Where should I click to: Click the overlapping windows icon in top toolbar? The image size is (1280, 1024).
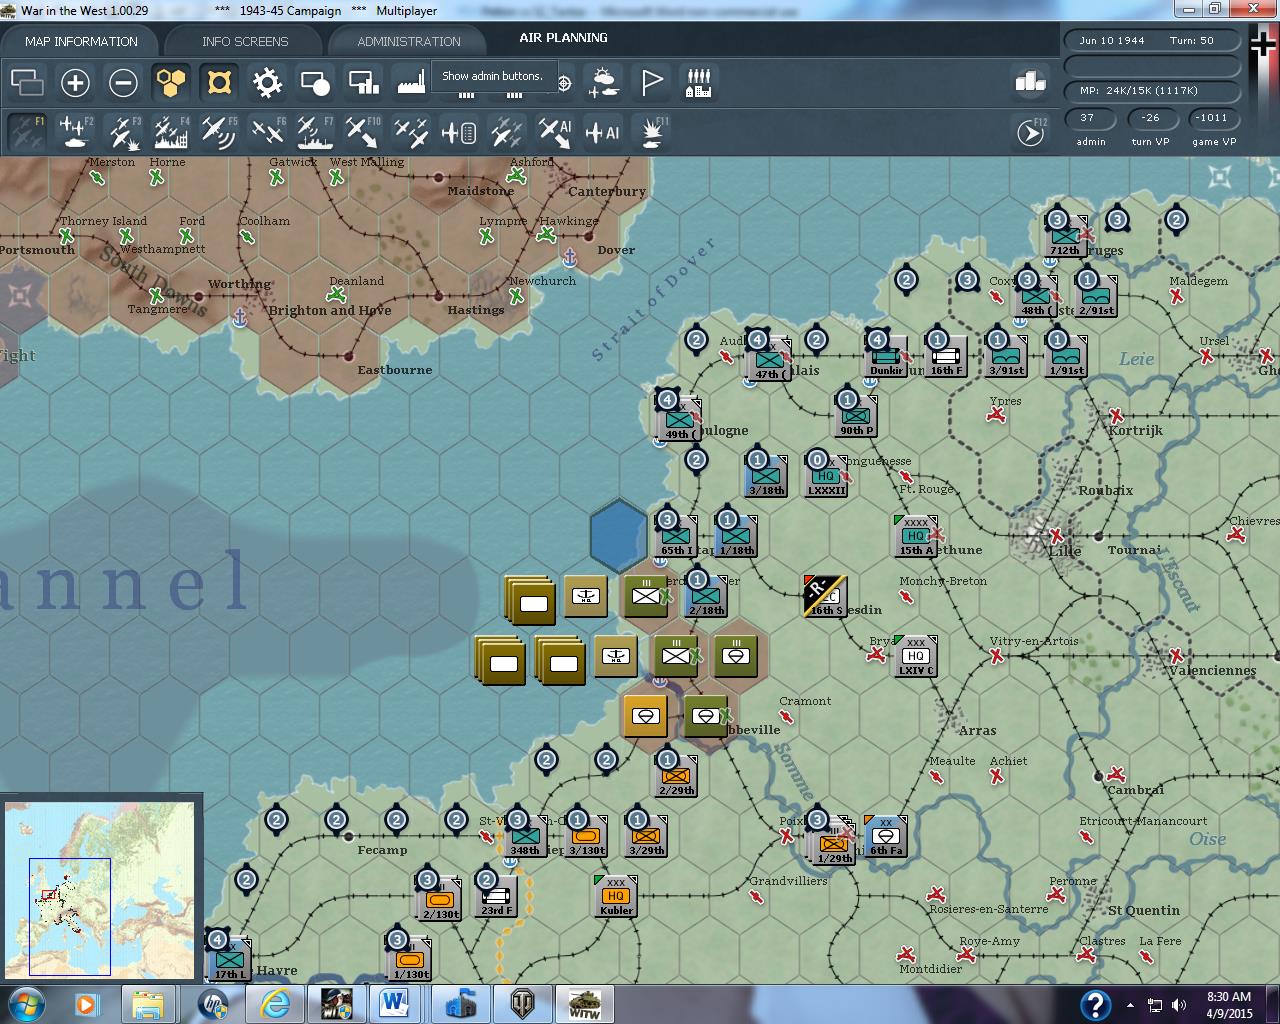[x=27, y=82]
